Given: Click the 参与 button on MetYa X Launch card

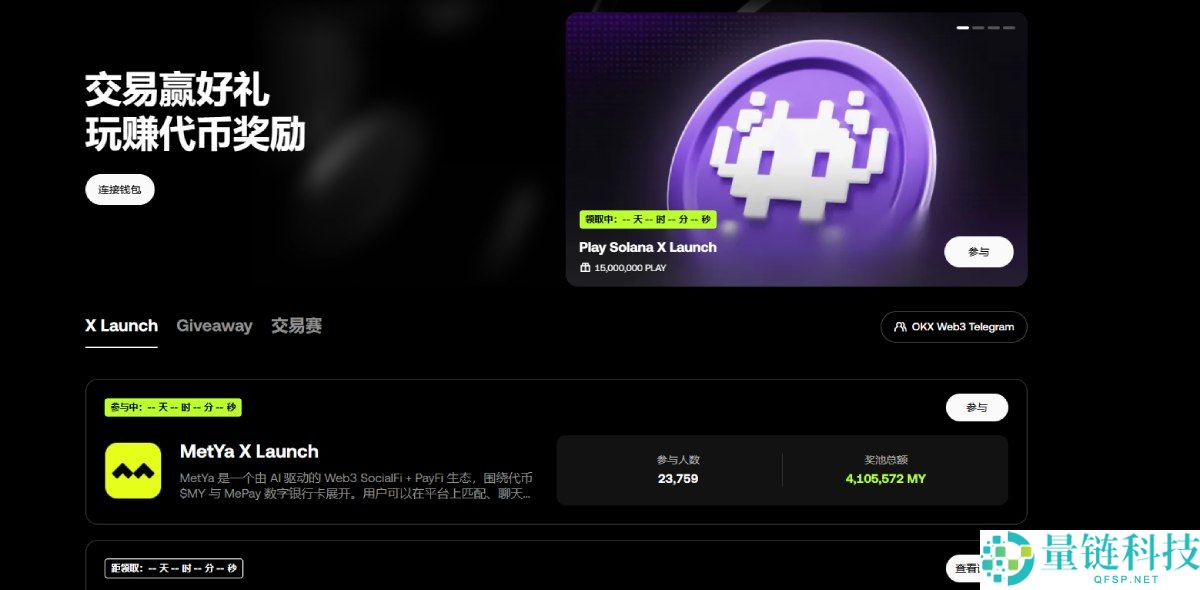Looking at the screenshot, I should (x=976, y=407).
